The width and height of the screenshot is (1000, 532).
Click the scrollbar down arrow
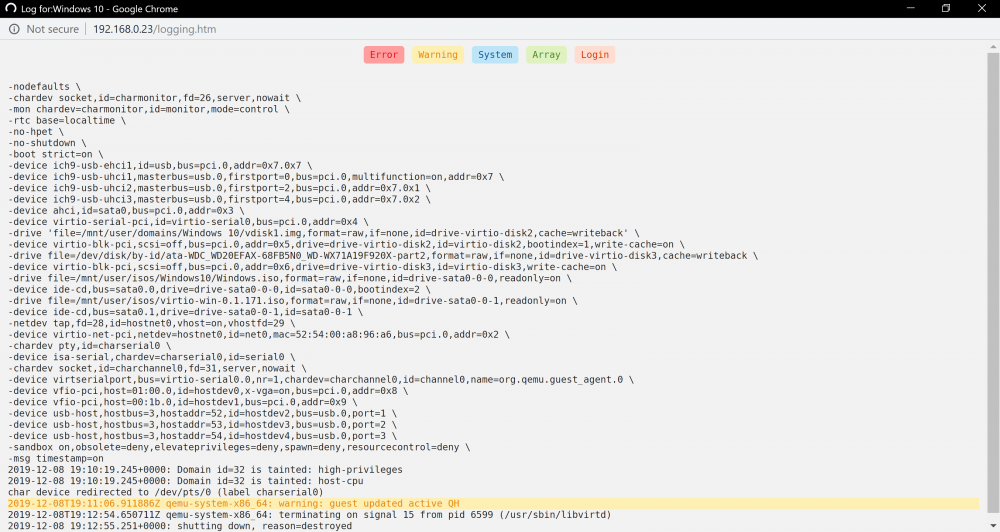tap(993, 526)
